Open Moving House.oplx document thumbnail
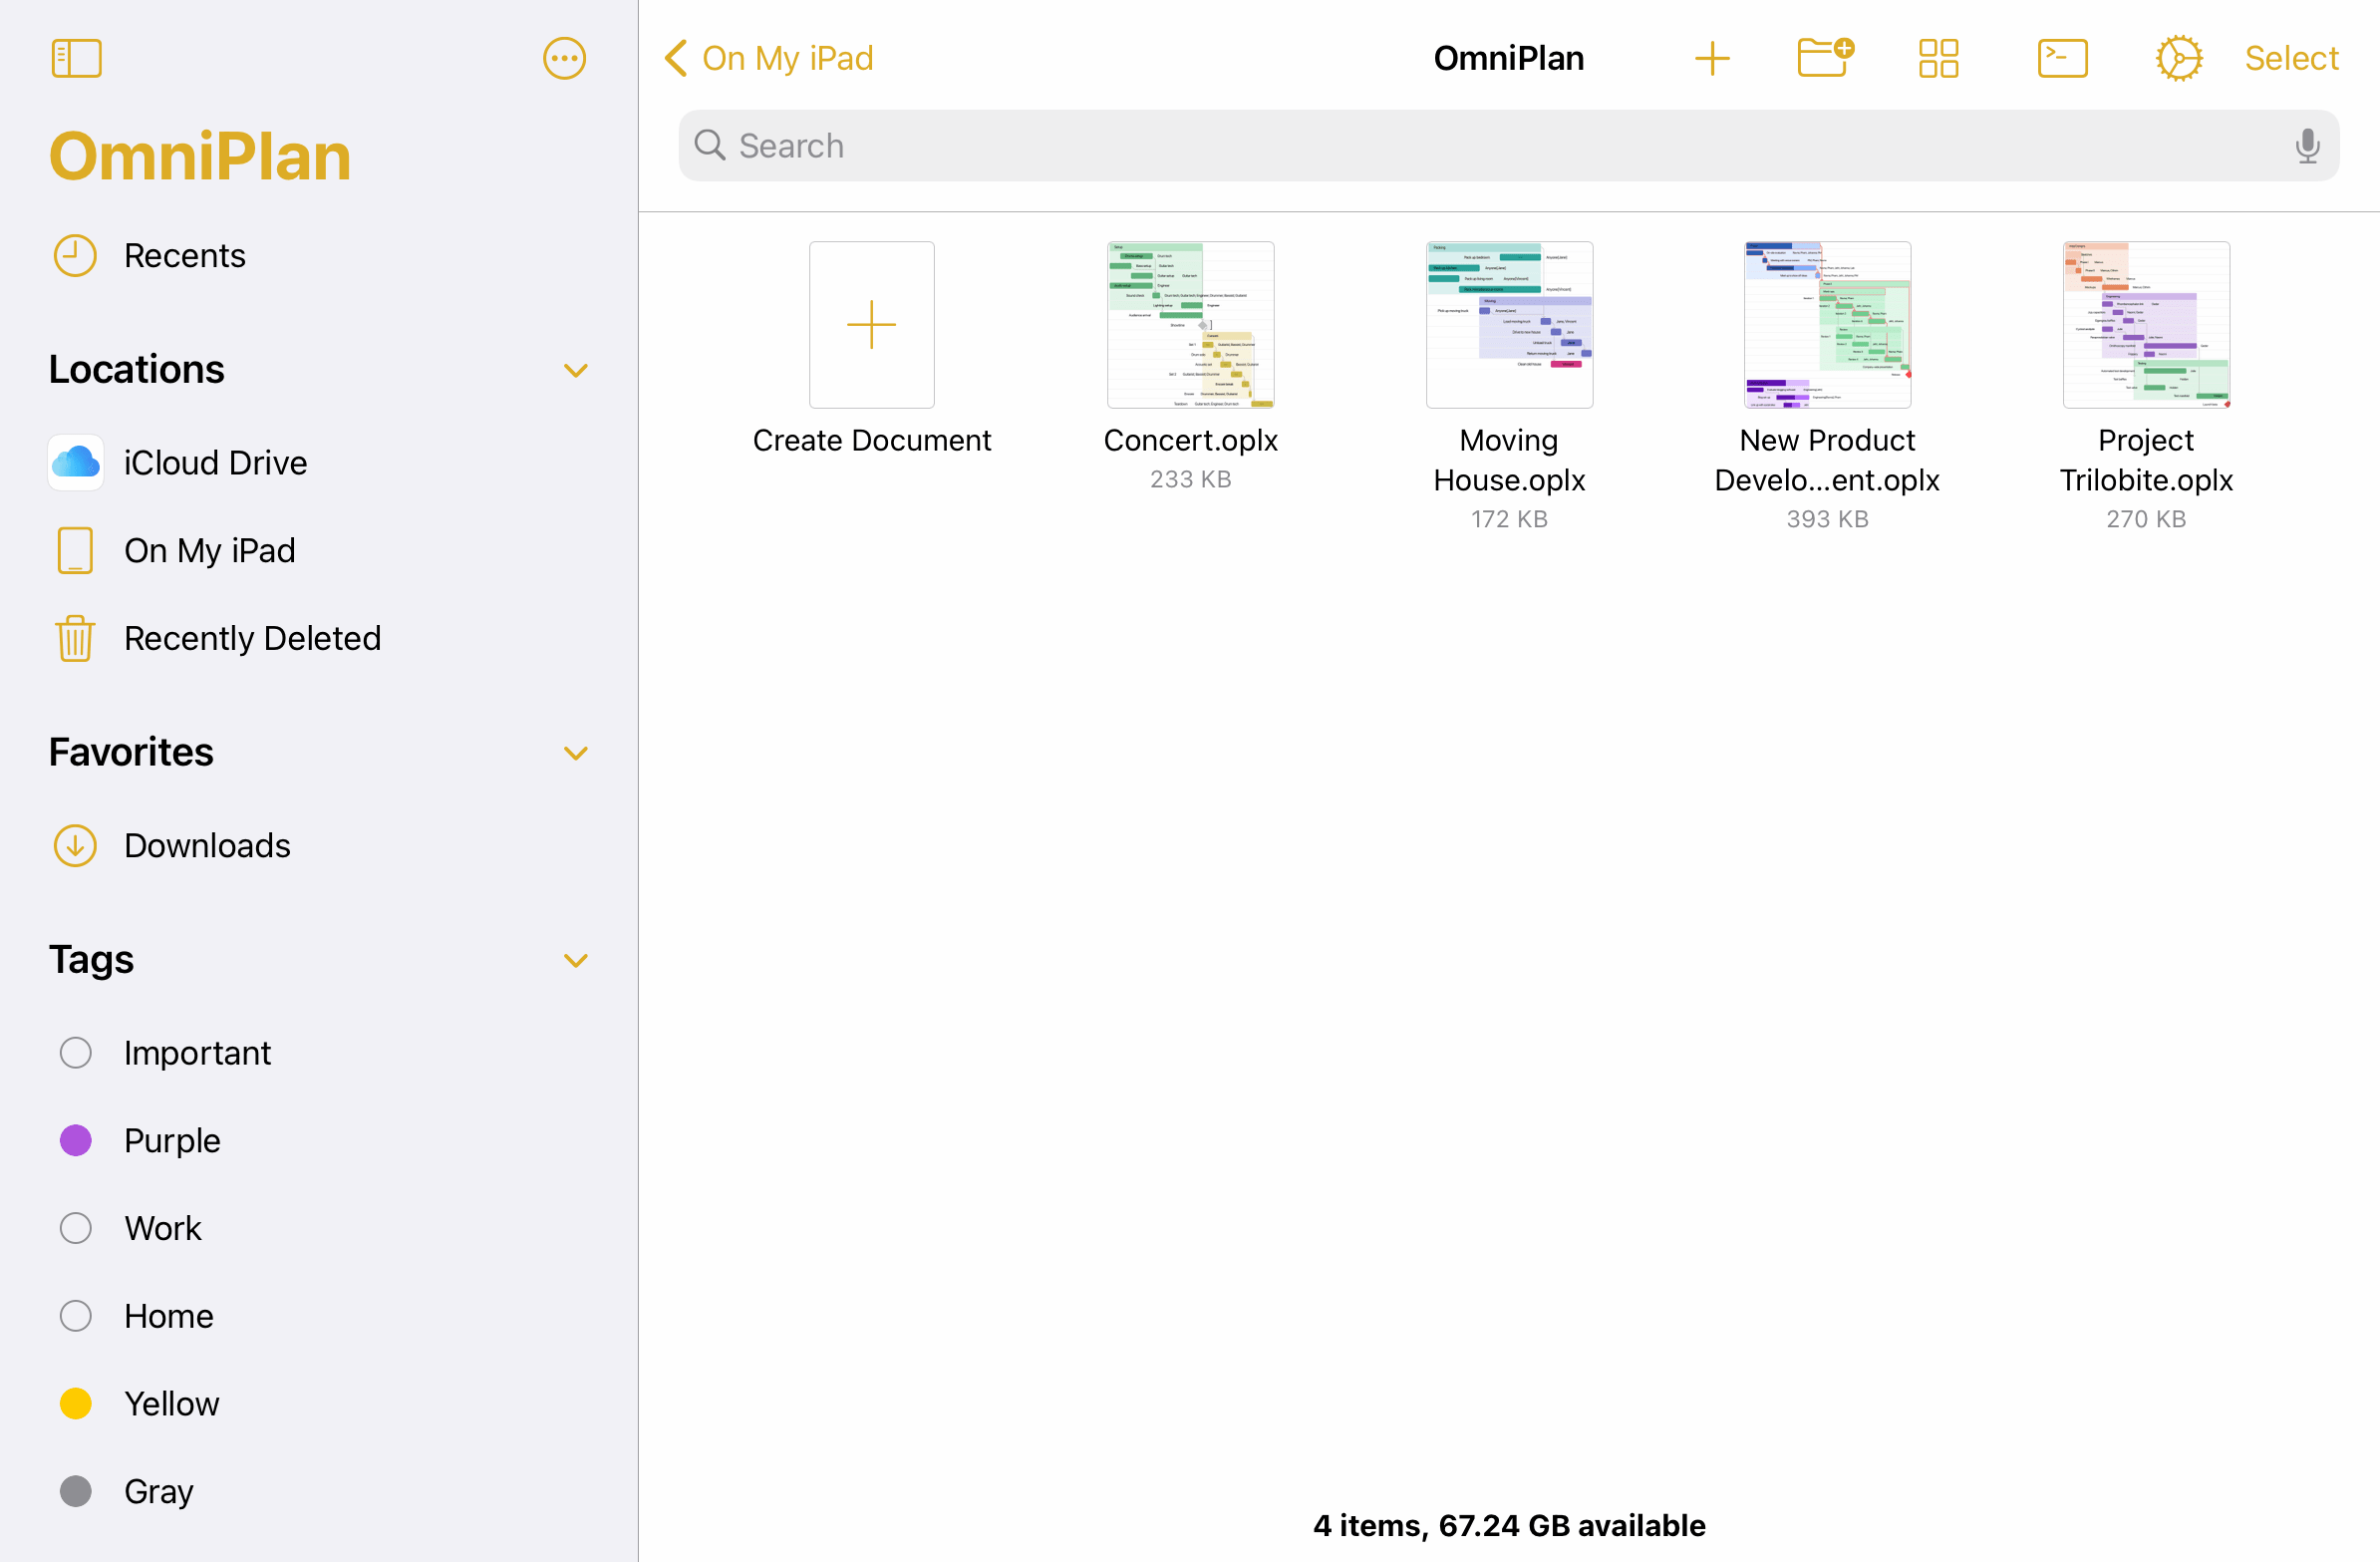This screenshot has height=1562, width=2380. pos(1509,325)
